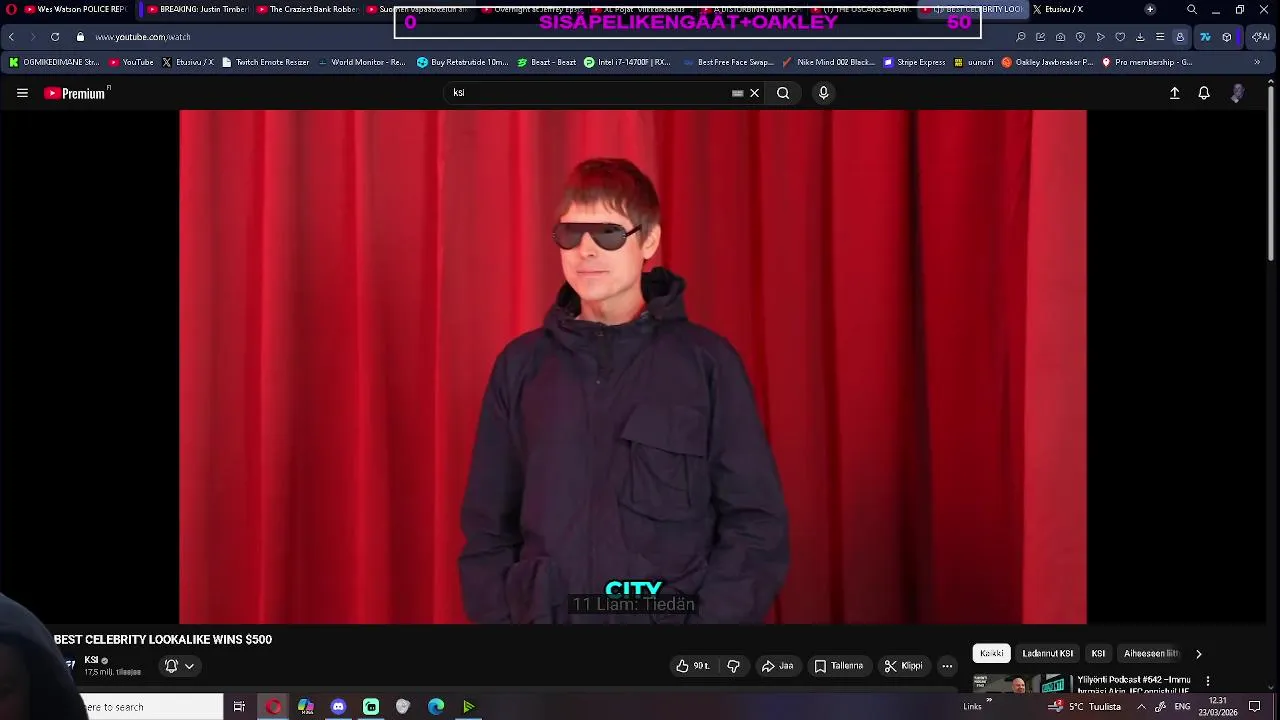View site info via address bar padlock
Screen dimensions: 1280x720
click(x=81, y=37)
